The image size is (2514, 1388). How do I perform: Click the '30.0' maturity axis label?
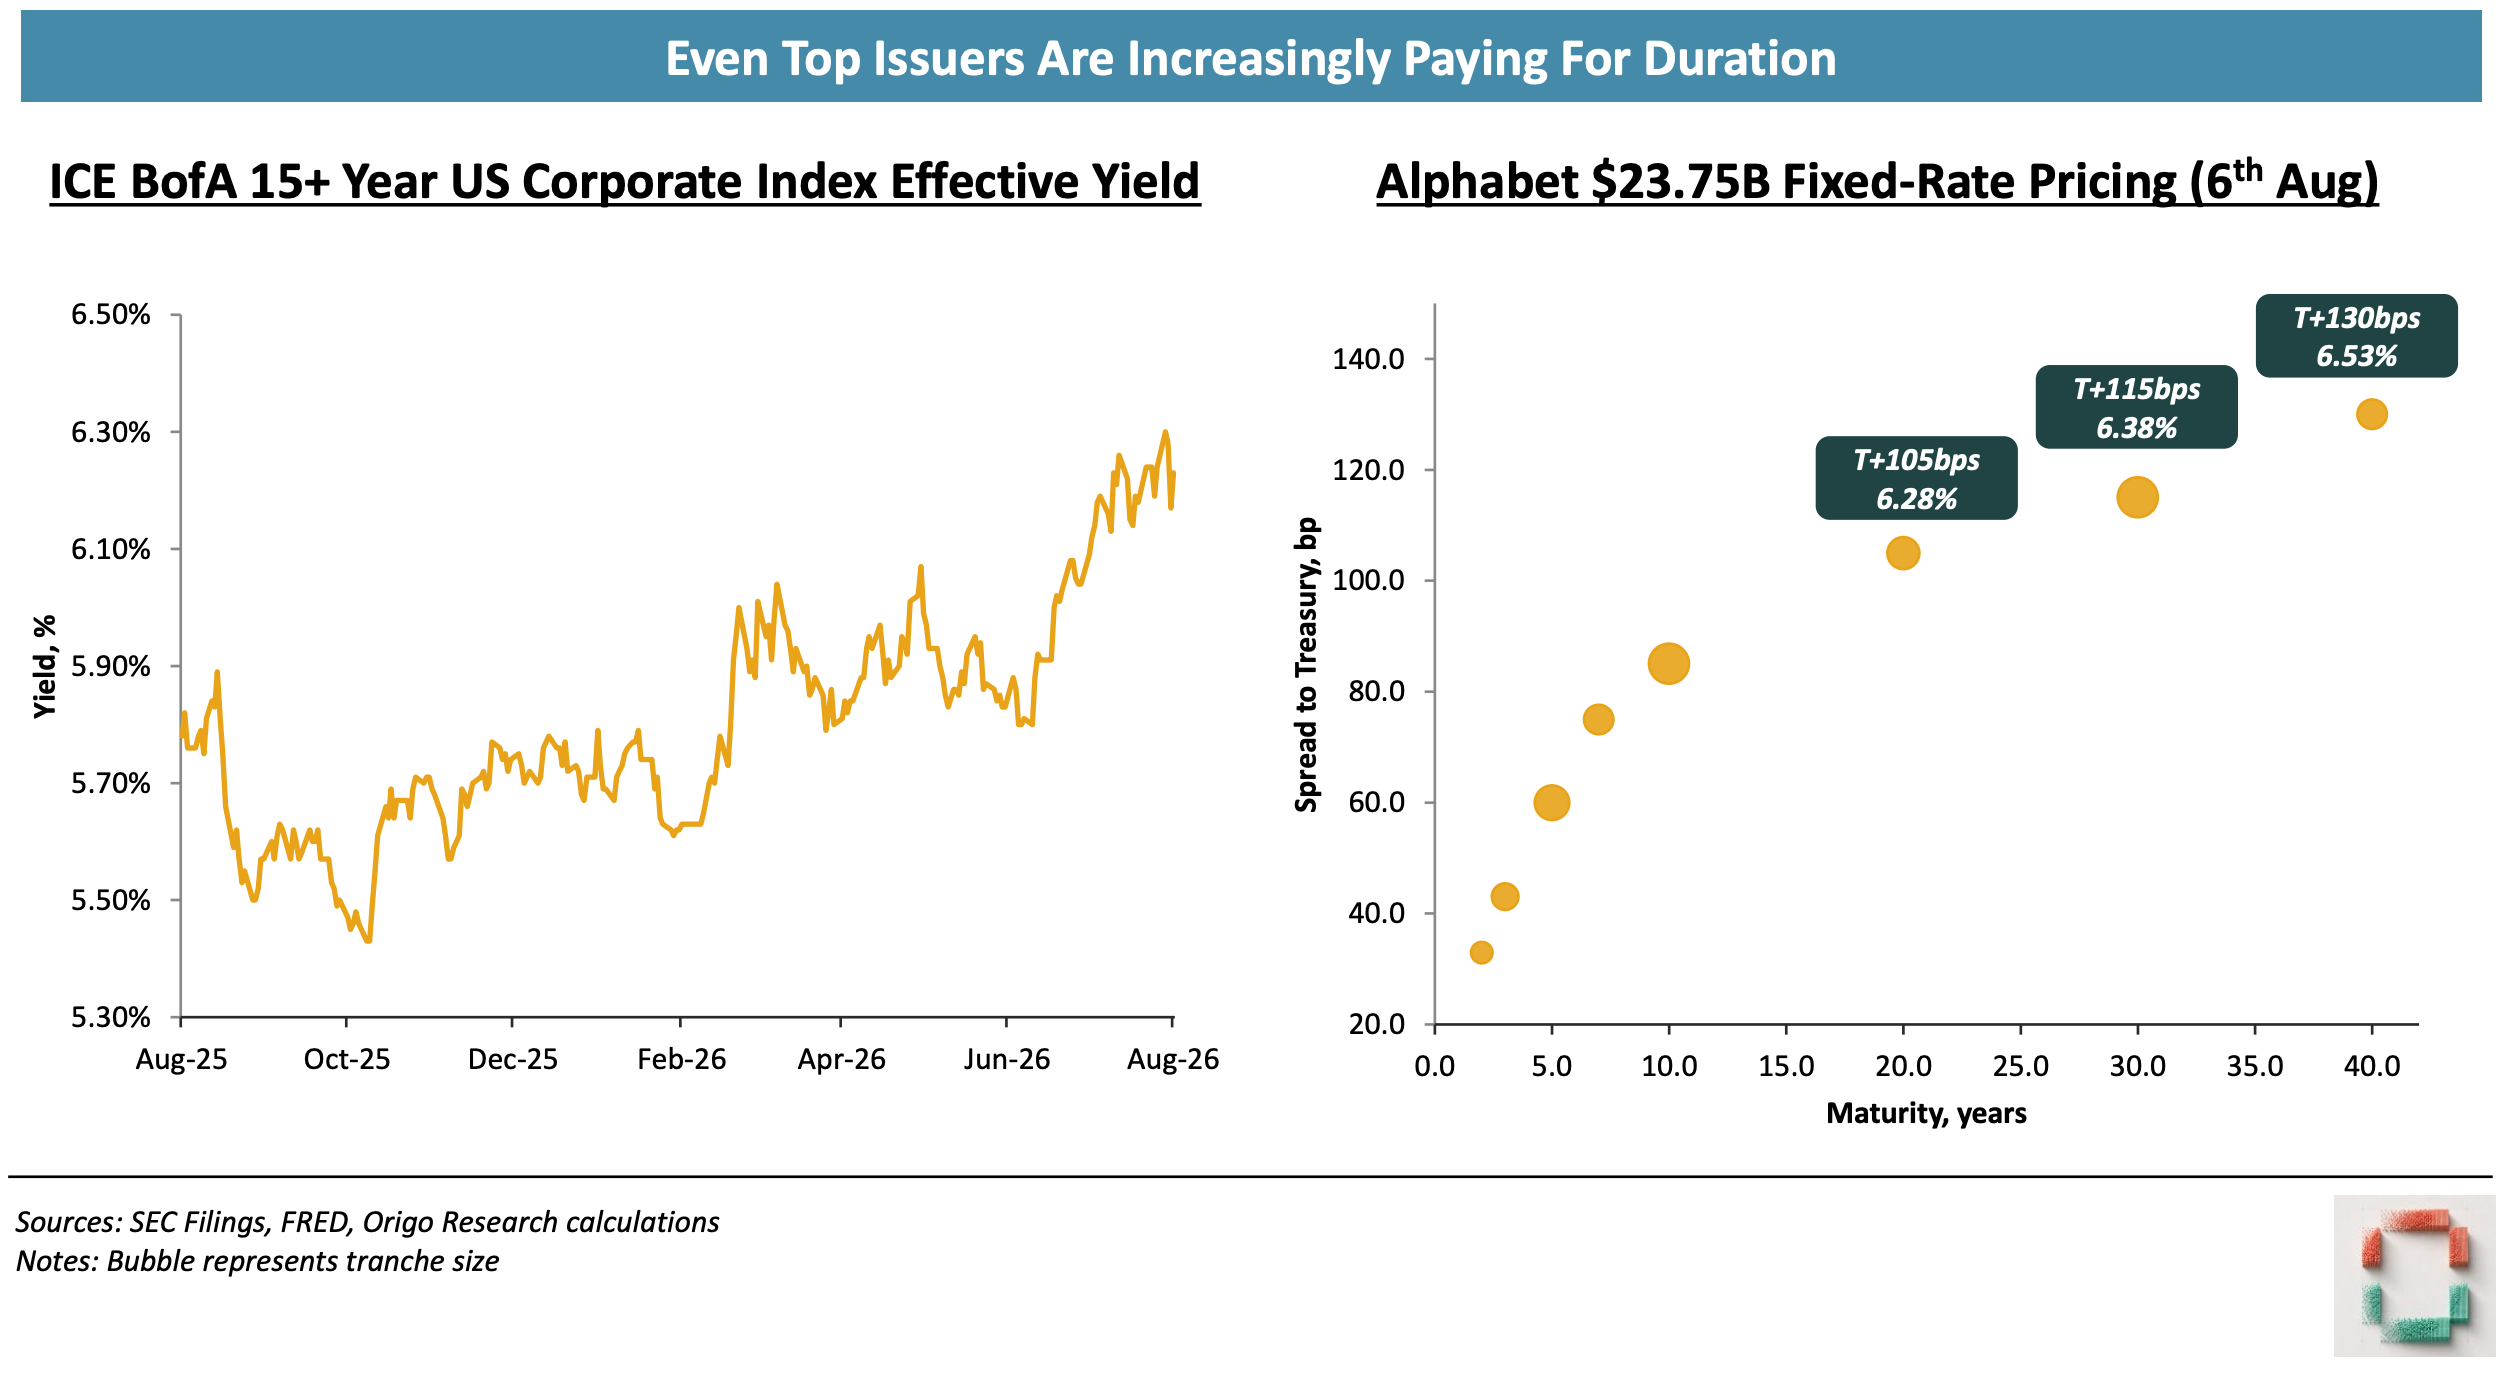[x=2137, y=1066]
